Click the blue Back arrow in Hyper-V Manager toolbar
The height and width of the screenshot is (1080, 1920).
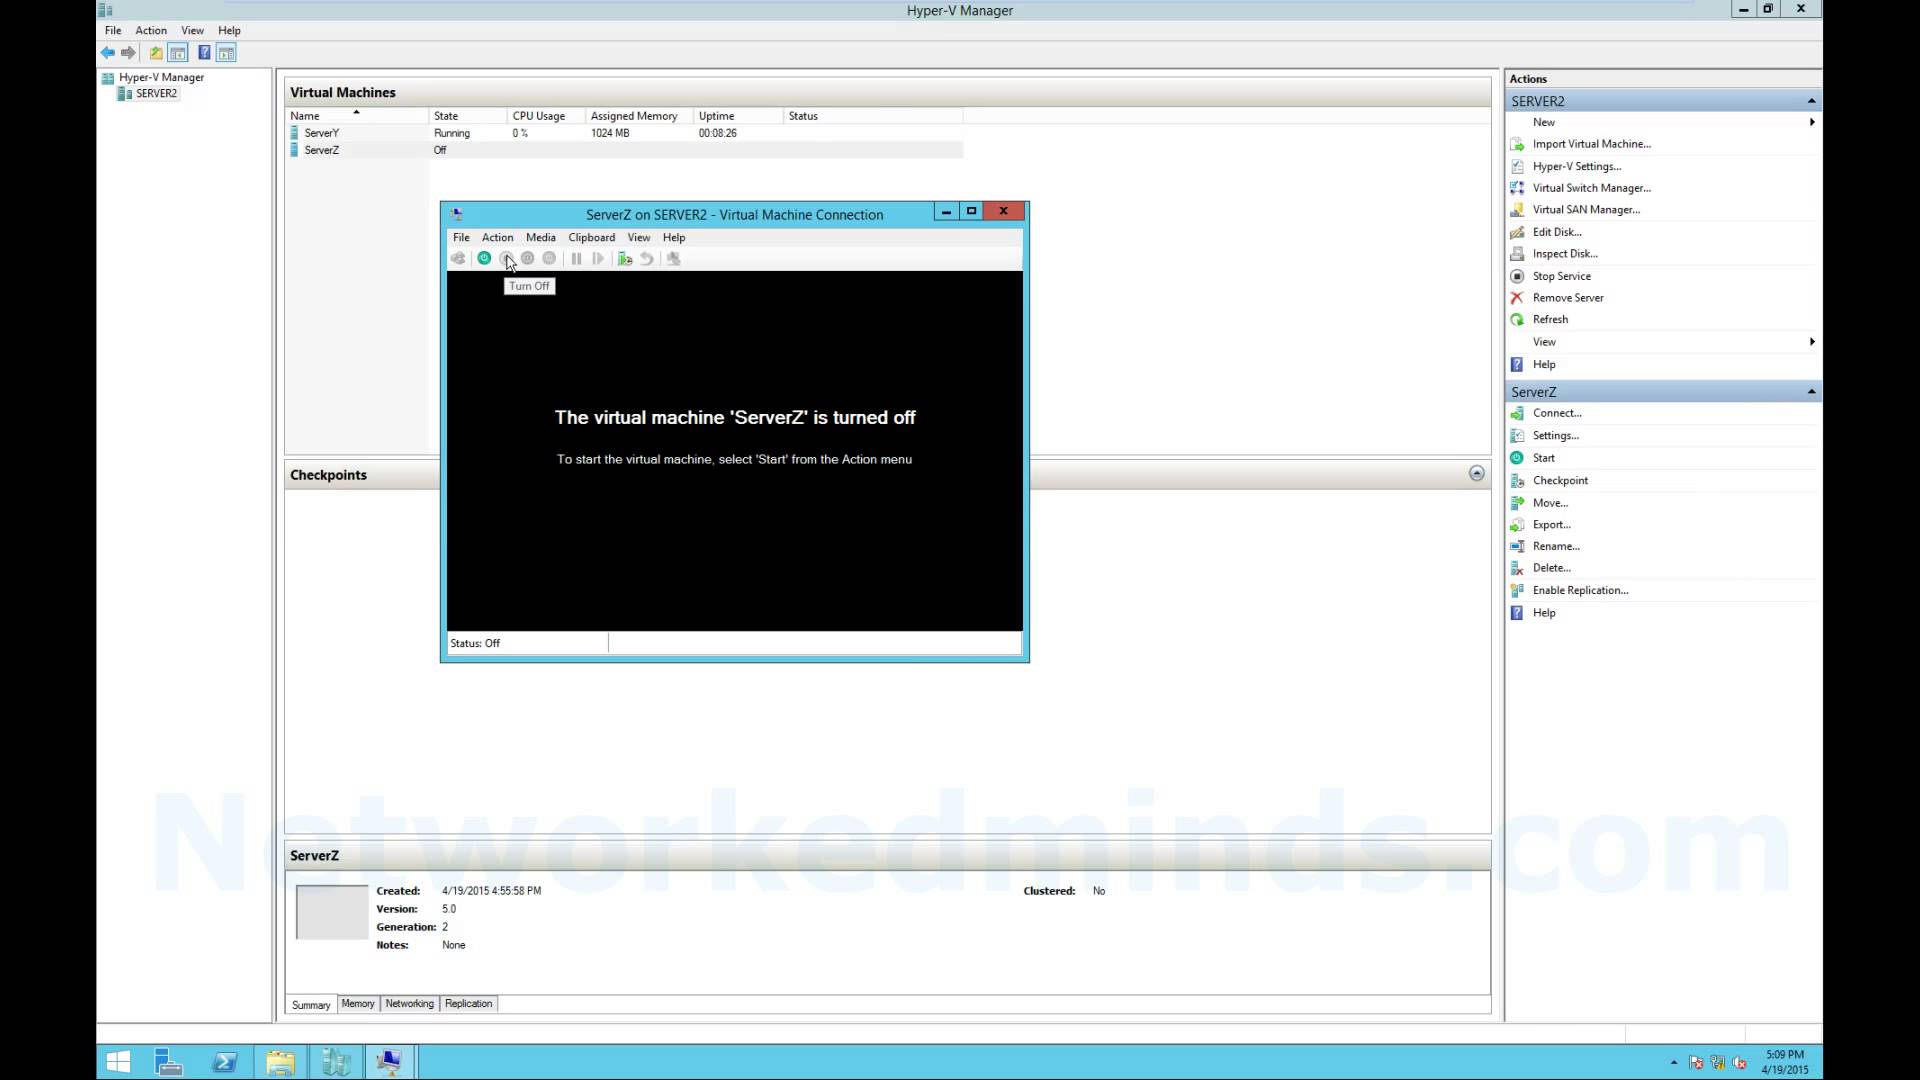coord(108,53)
